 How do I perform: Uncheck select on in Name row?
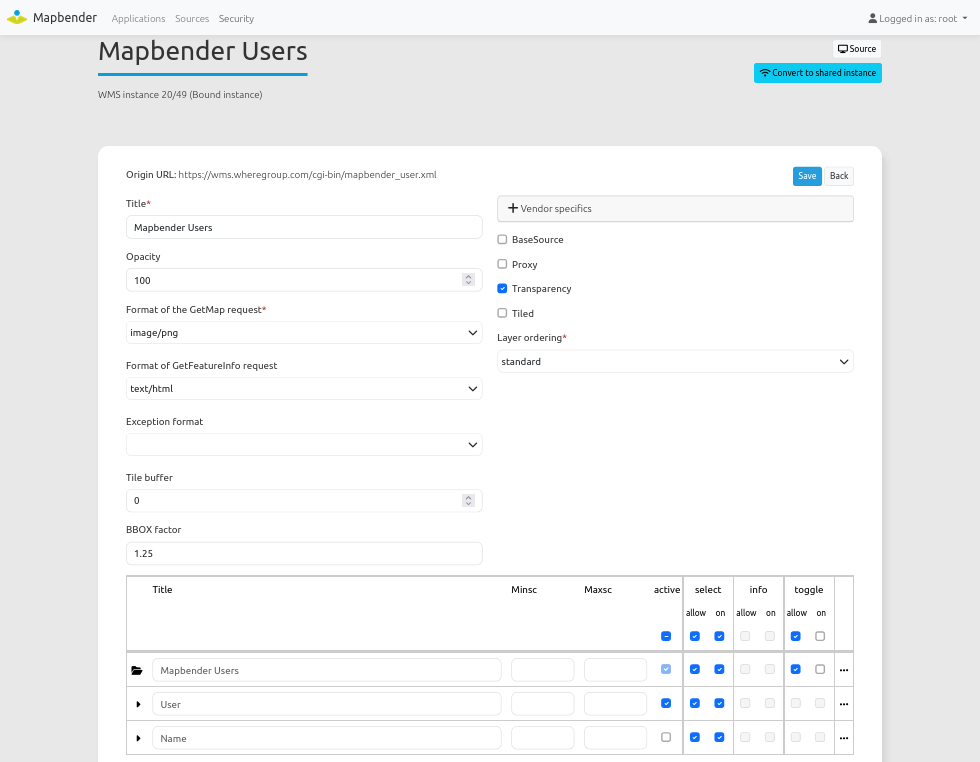point(719,737)
